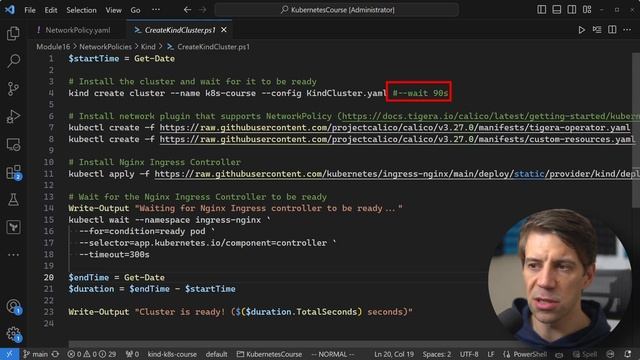Change the default Kubernetes namespace
The height and width of the screenshot is (360, 640).
[x=216, y=354]
